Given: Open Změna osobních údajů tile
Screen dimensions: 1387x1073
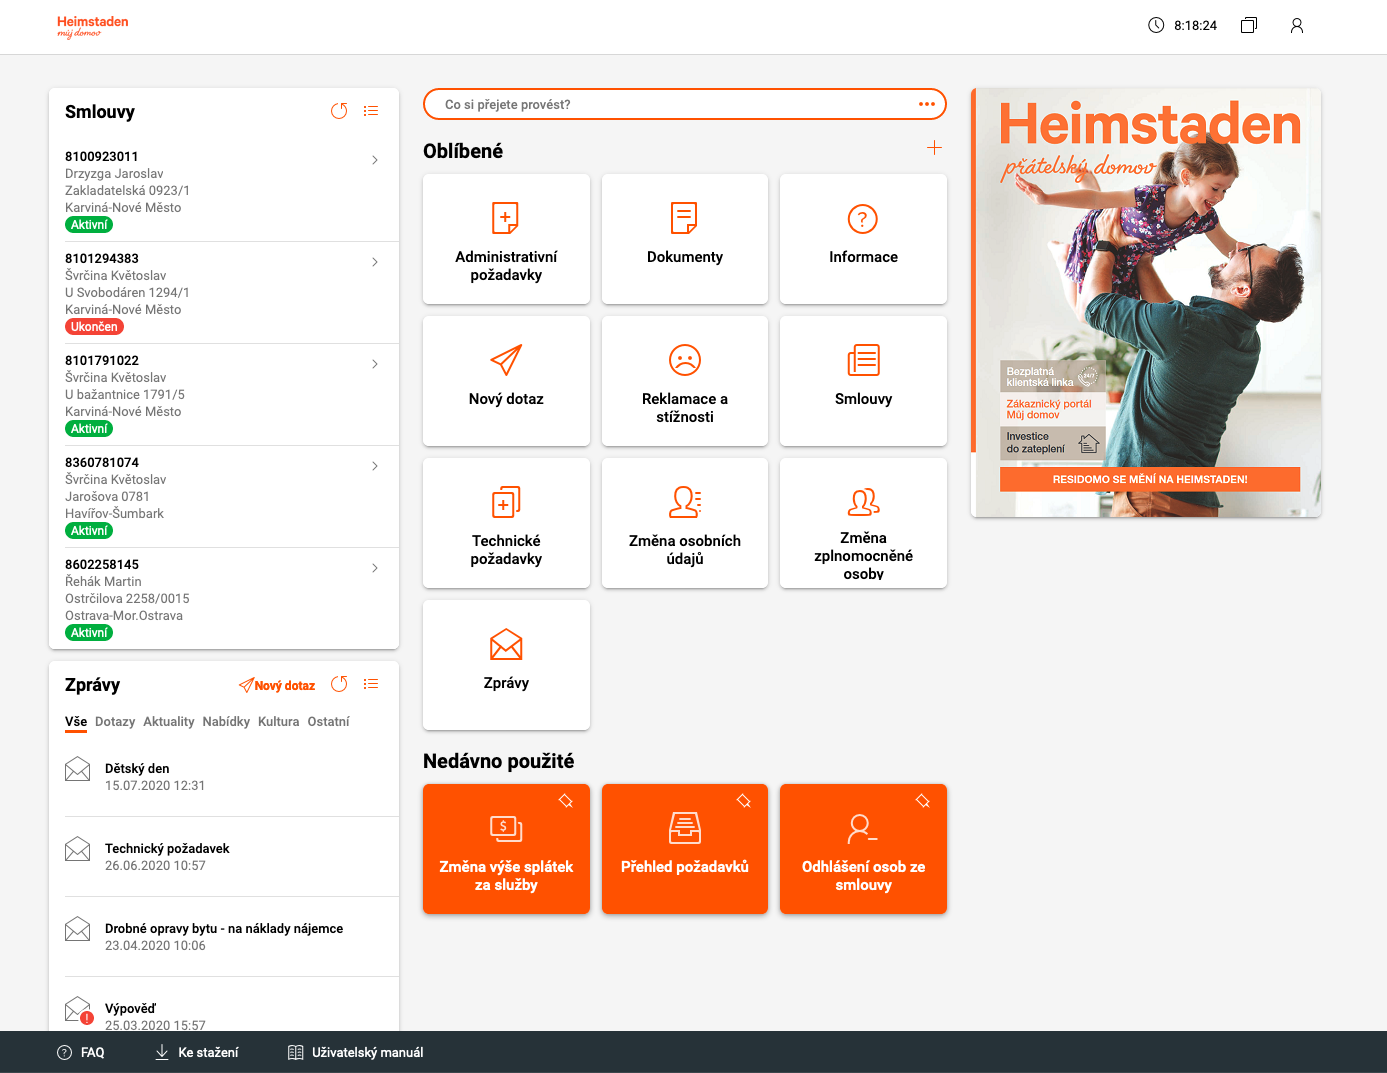Looking at the screenshot, I should click(x=685, y=523).
